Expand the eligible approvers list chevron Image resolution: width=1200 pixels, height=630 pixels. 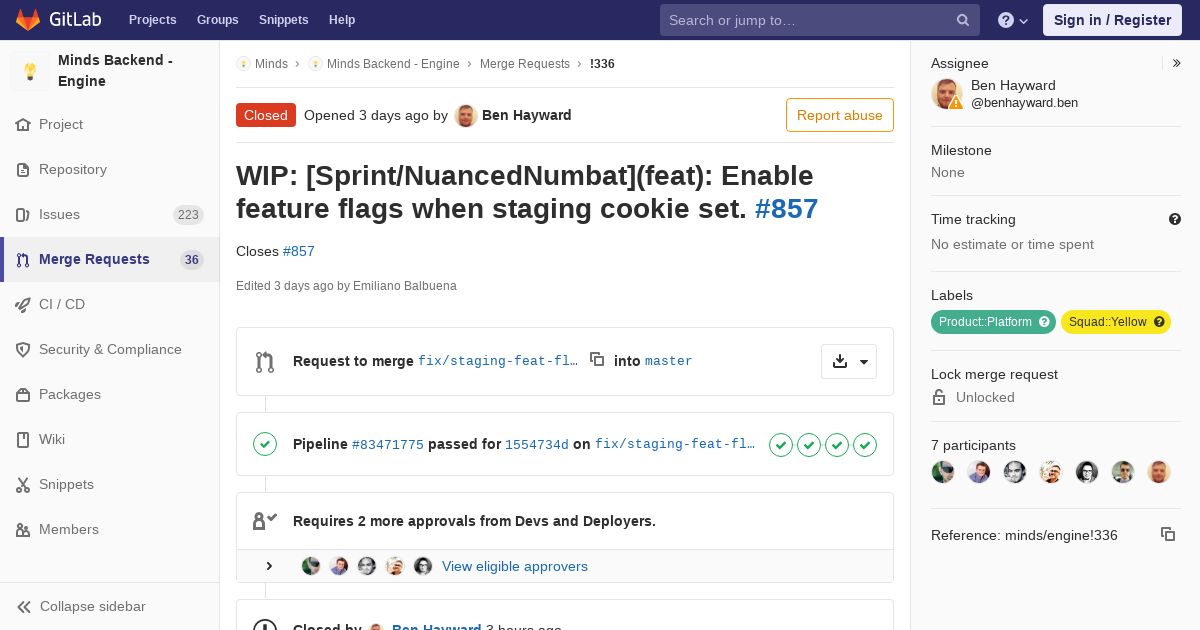[269, 566]
